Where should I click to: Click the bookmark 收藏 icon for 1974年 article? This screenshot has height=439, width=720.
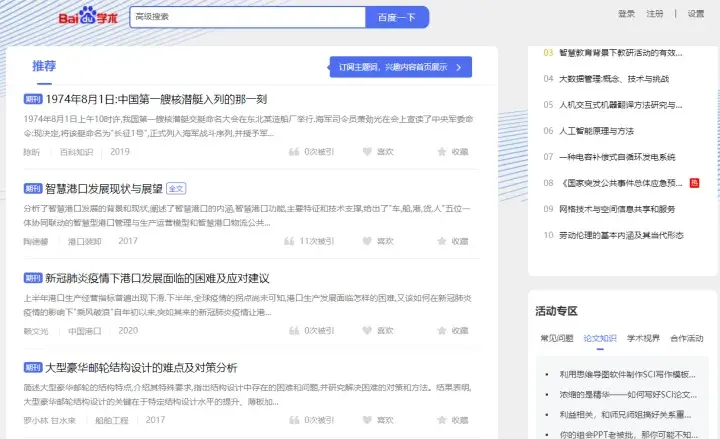pyautogui.click(x=443, y=152)
